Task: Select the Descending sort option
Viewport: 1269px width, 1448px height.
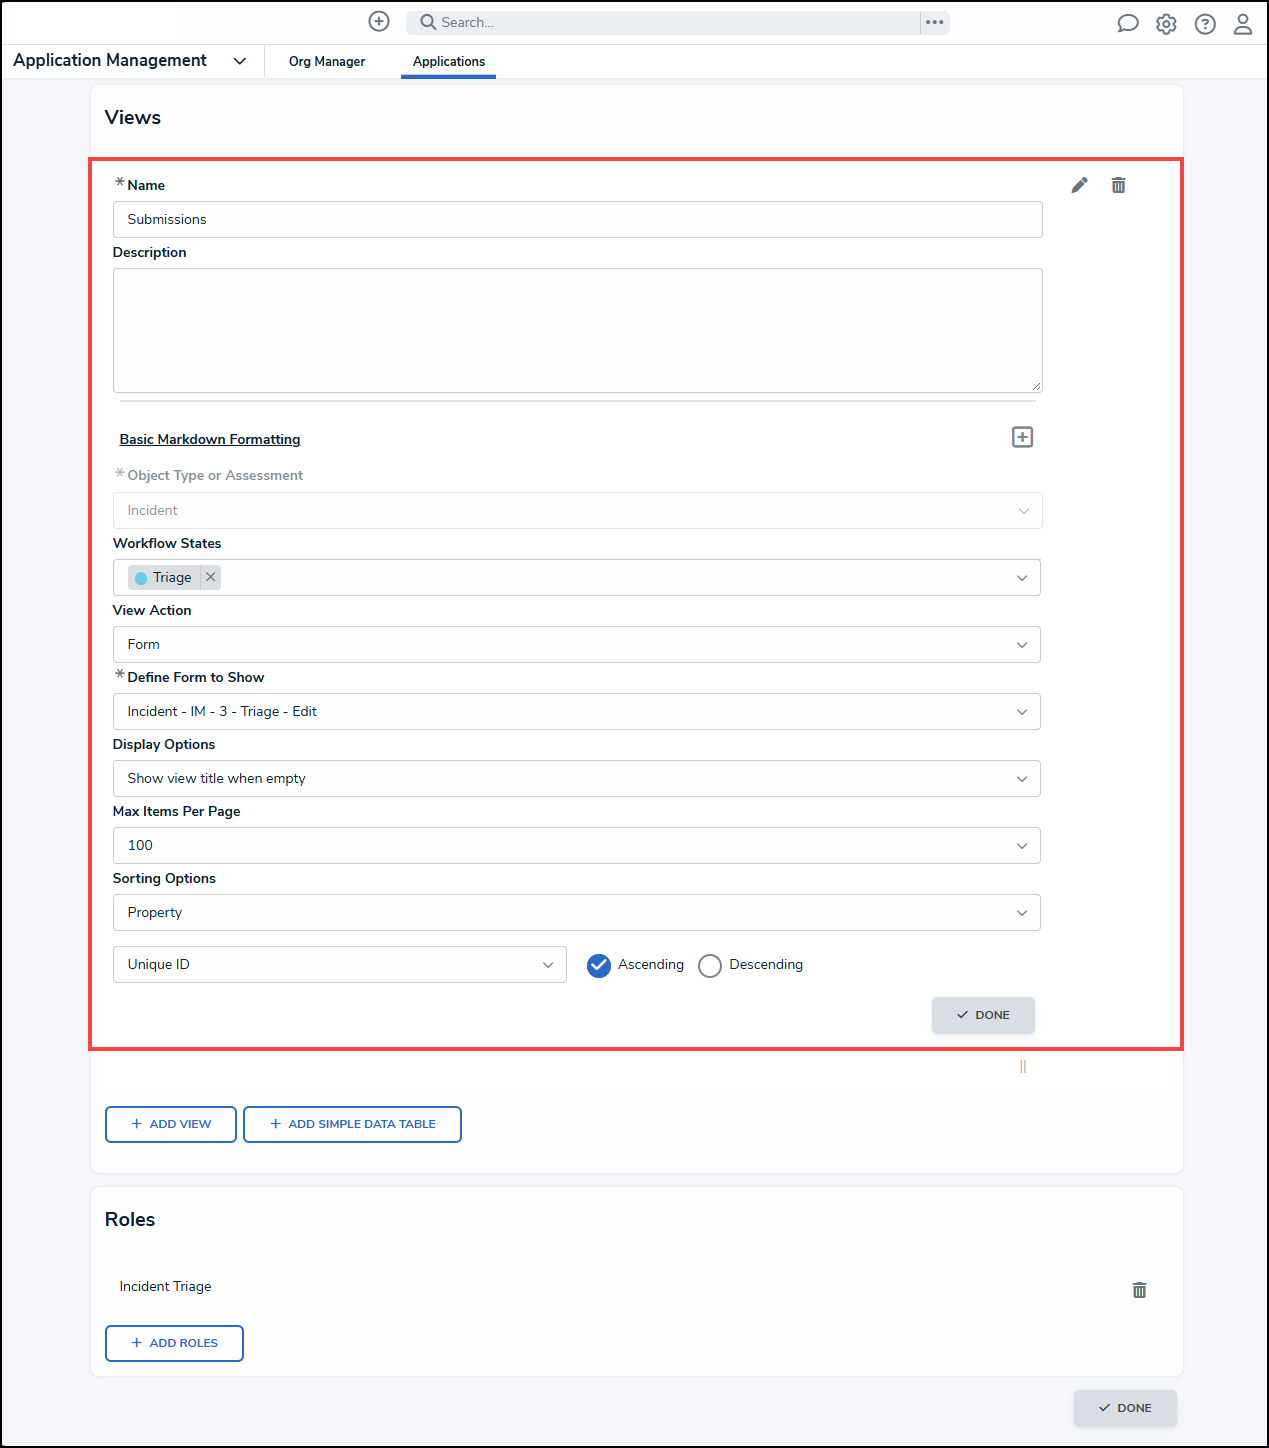Action: [x=710, y=965]
